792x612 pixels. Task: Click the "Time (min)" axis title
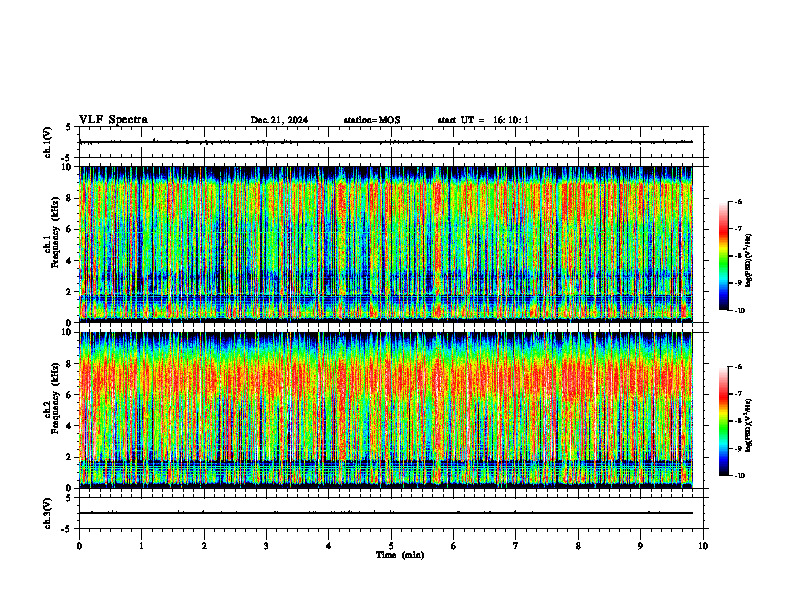[x=400, y=555]
